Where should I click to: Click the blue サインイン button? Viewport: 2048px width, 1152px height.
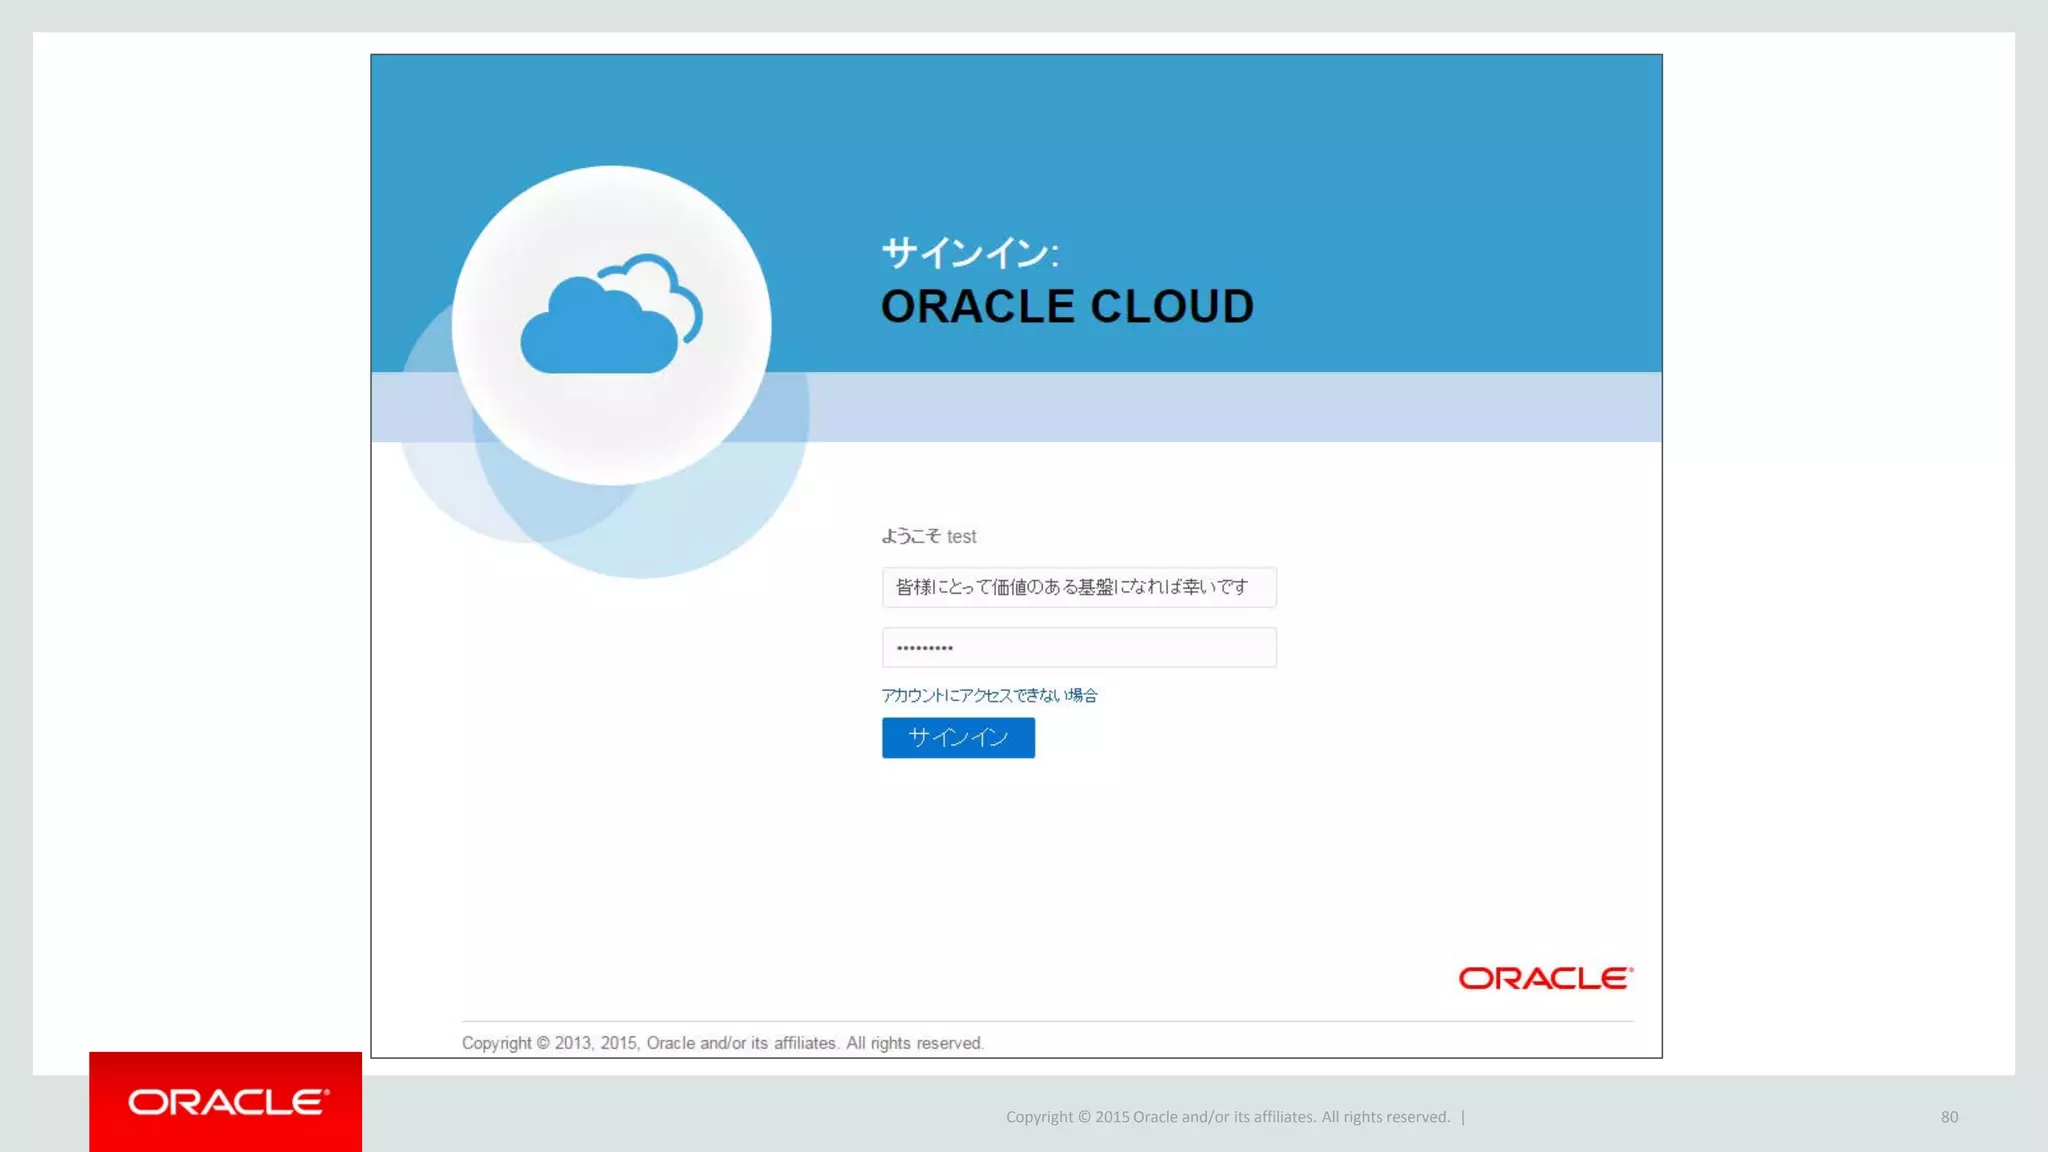pyautogui.click(x=958, y=738)
